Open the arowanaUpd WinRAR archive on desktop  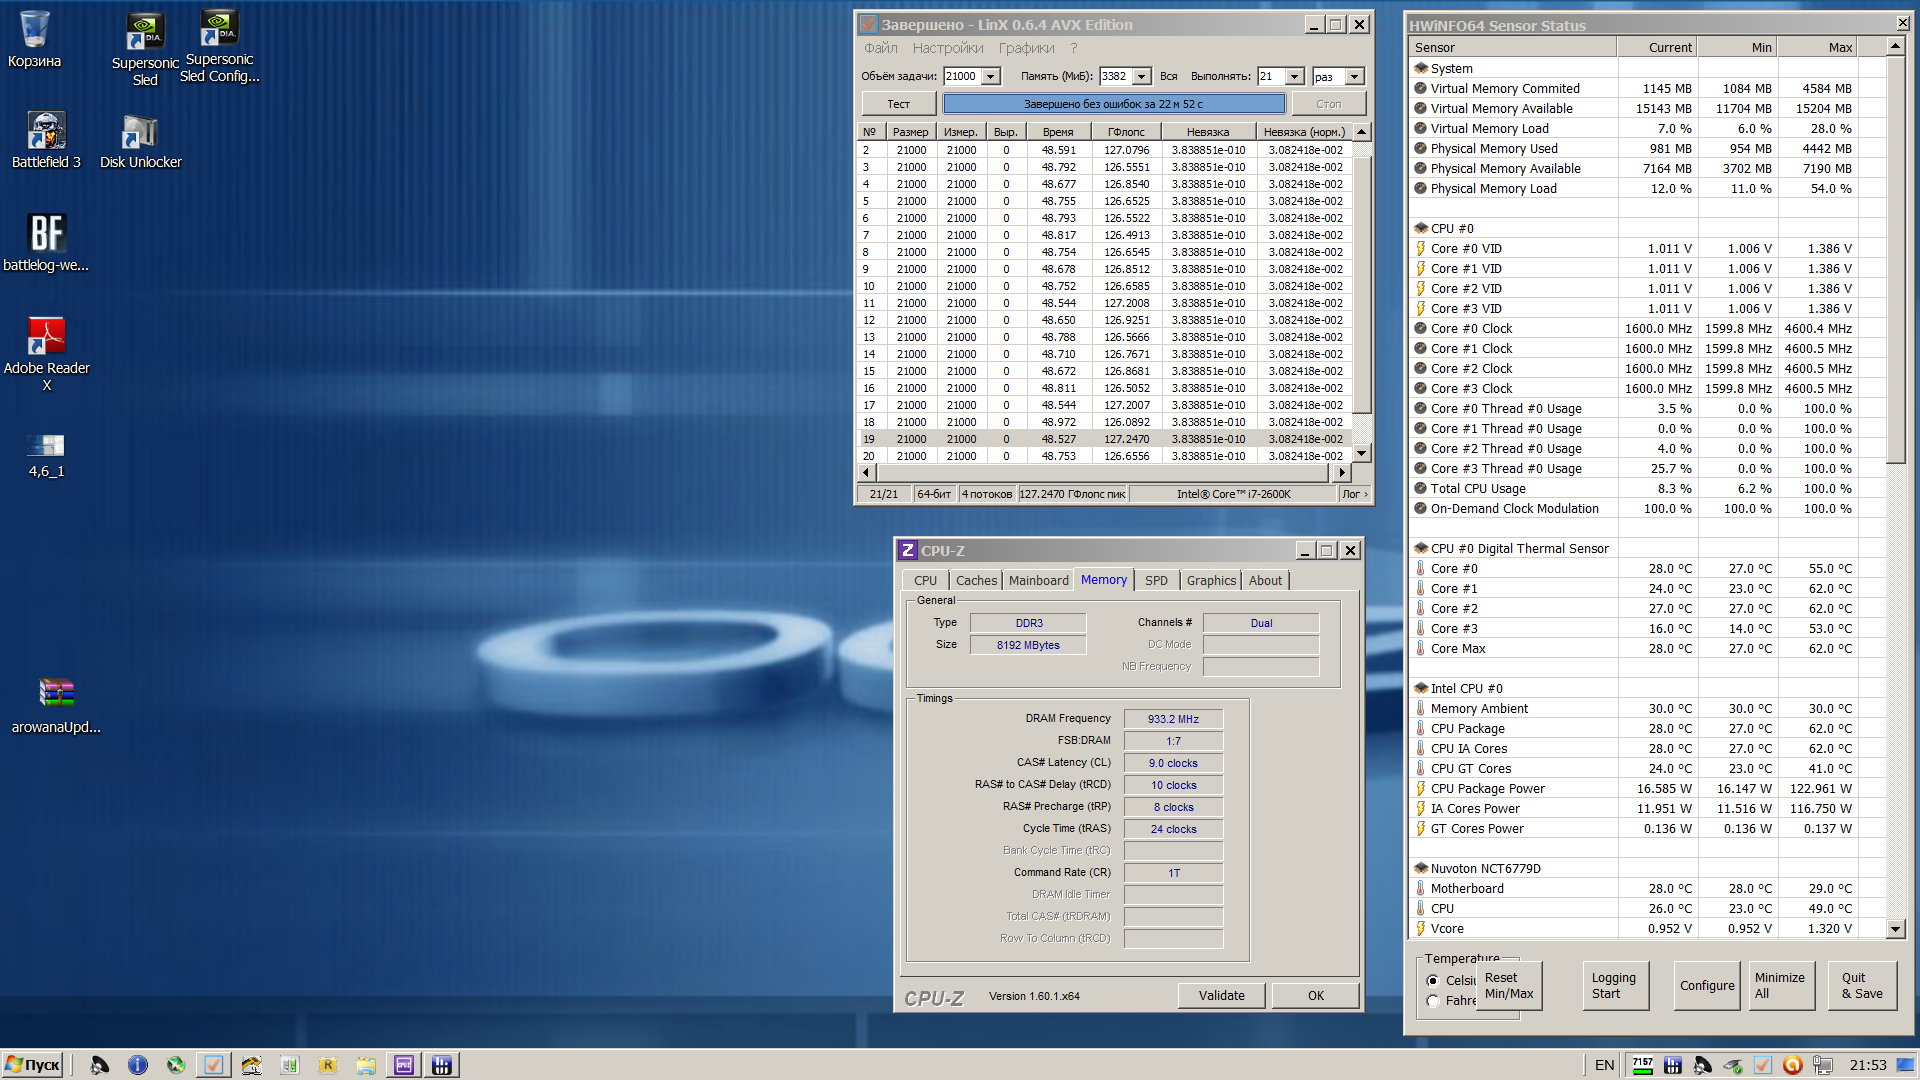pos(56,705)
